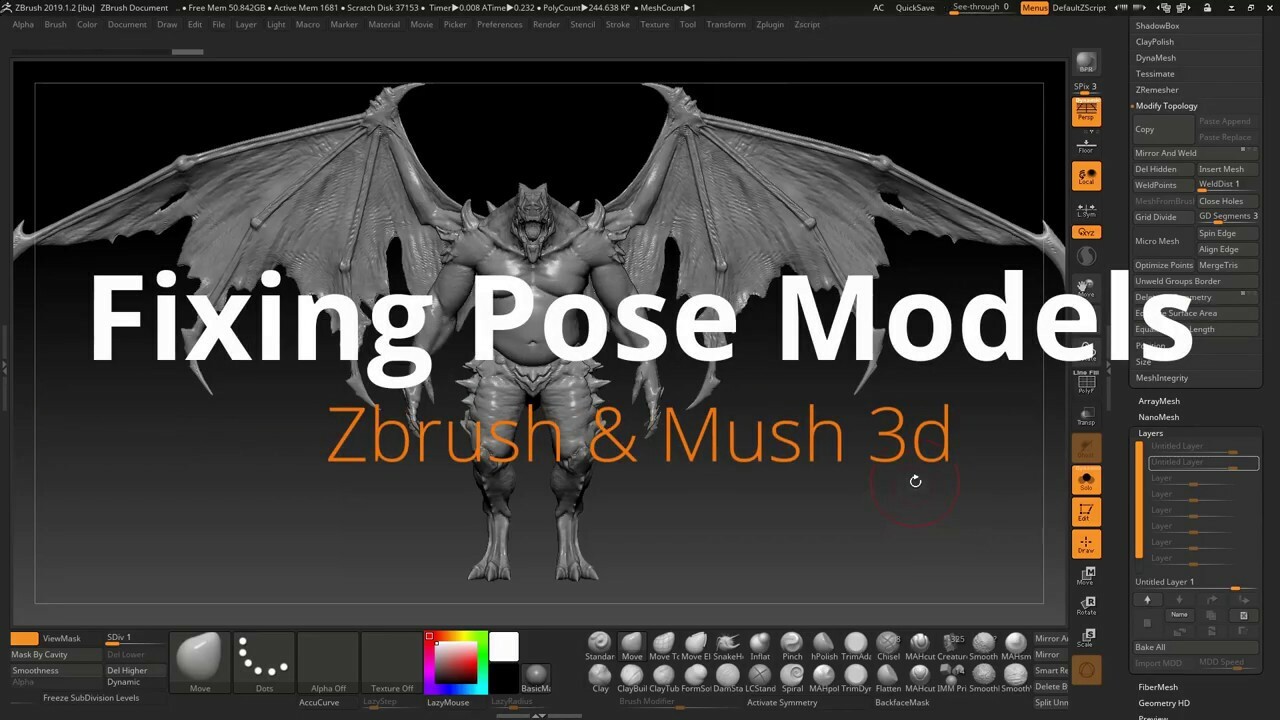Viewport: 1280px width, 720px height.
Task: Expand the Modify Topology section
Action: (x=1166, y=105)
